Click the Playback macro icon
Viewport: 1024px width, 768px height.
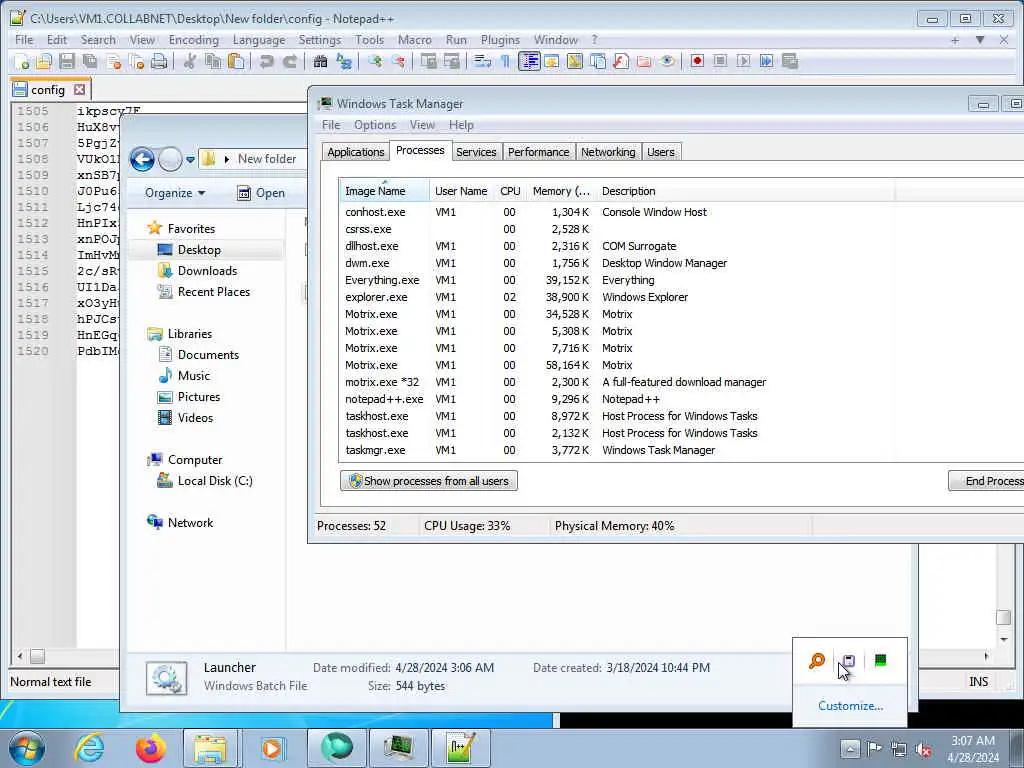tap(743, 61)
